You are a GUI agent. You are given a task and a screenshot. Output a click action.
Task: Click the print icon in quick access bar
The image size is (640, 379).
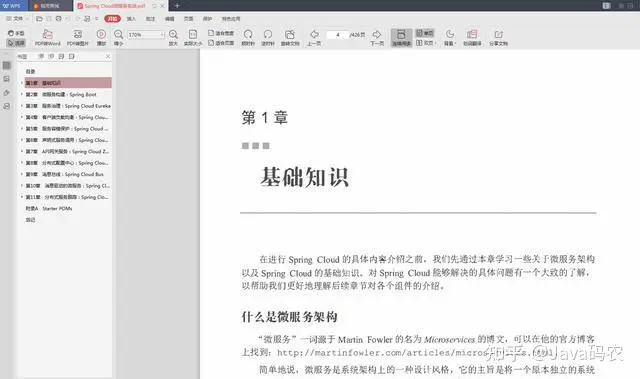[59, 18]
